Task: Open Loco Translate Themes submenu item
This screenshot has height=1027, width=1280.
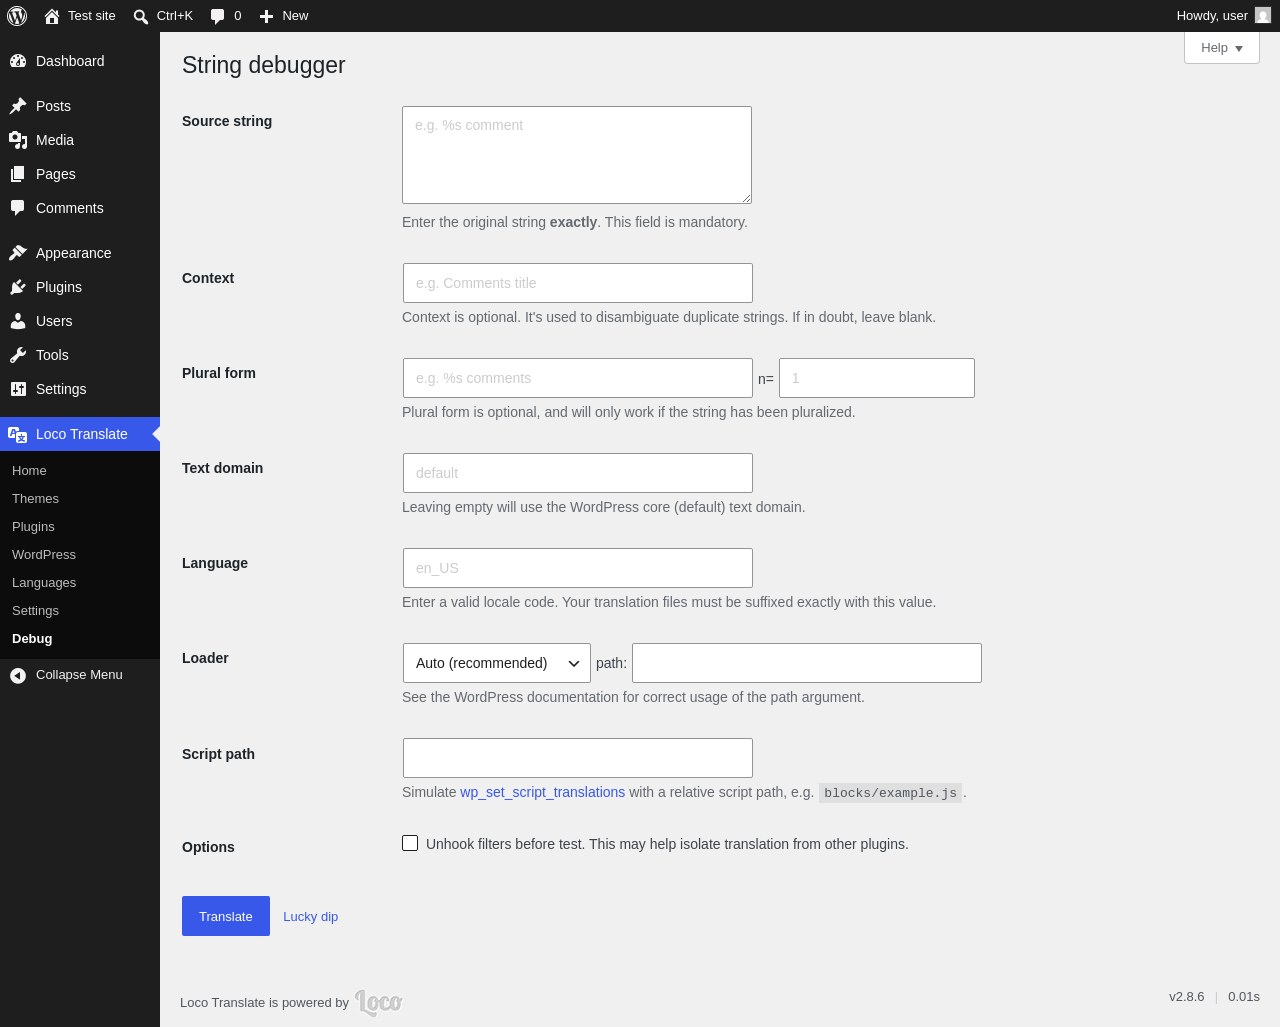Action: pyautogui.click(x=35, y=498)
